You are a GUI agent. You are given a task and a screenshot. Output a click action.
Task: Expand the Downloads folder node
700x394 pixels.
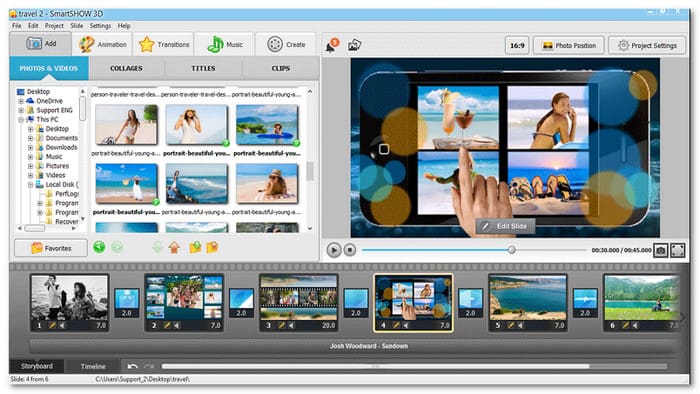click(x=30, y=147)
